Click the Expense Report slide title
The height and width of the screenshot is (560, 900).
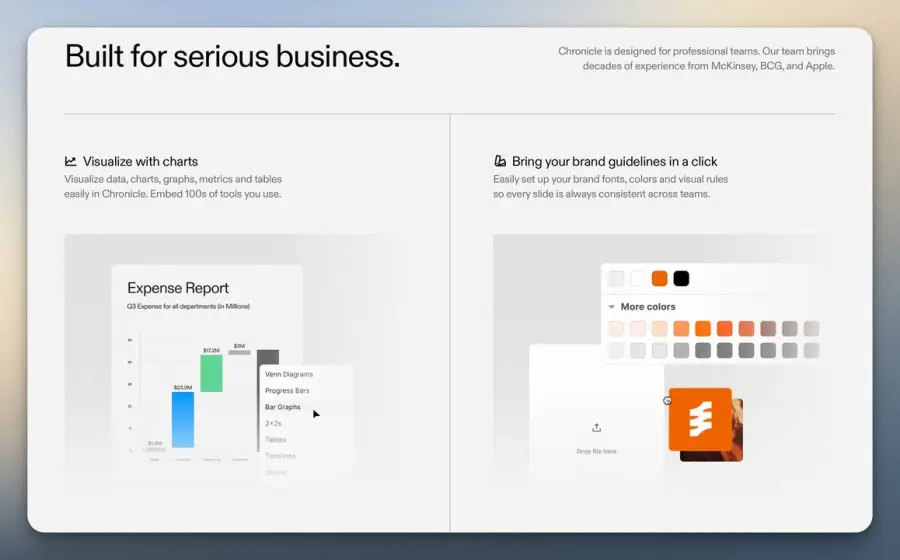point(178,288)
